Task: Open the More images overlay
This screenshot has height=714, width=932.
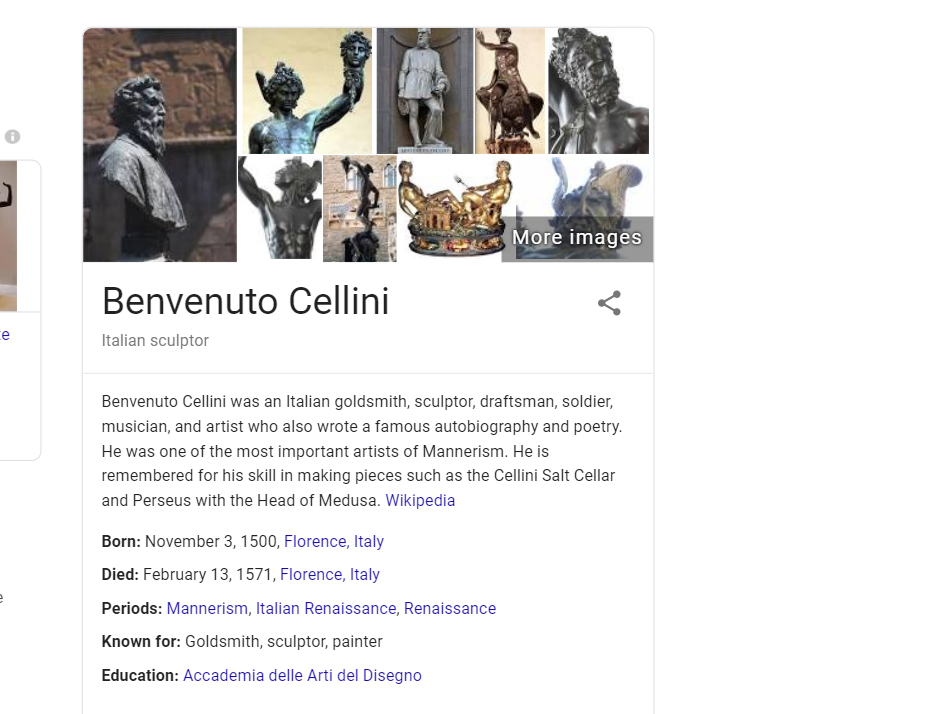Action: tap(577, 238)
